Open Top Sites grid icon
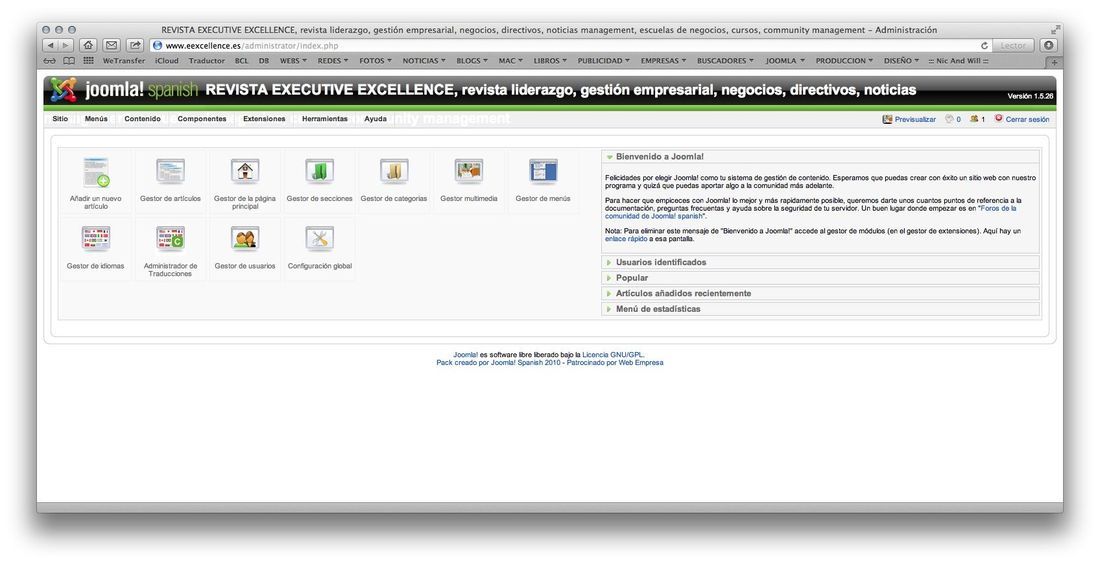Image resolution: width=1100 pixels, height=564 pixels. click(x=88, y=60)
